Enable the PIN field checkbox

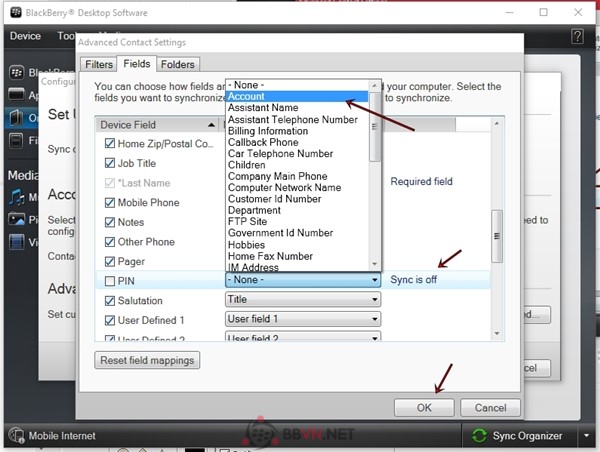click(x=110, y=281)
